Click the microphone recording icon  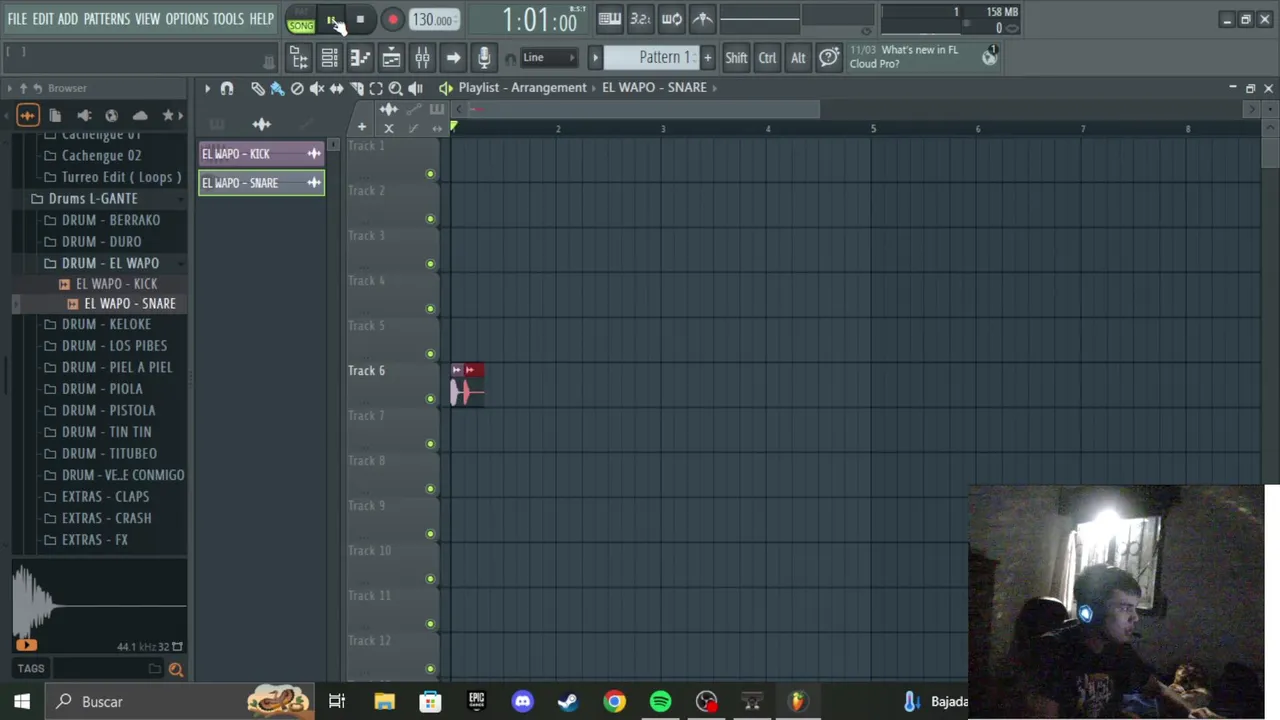[484, 58]
